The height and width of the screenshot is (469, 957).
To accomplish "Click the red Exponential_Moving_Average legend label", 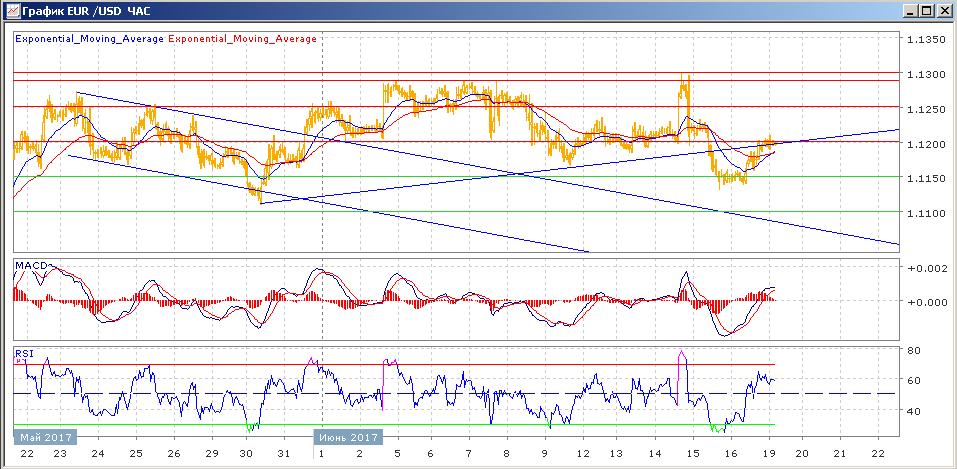I will 243,39.
